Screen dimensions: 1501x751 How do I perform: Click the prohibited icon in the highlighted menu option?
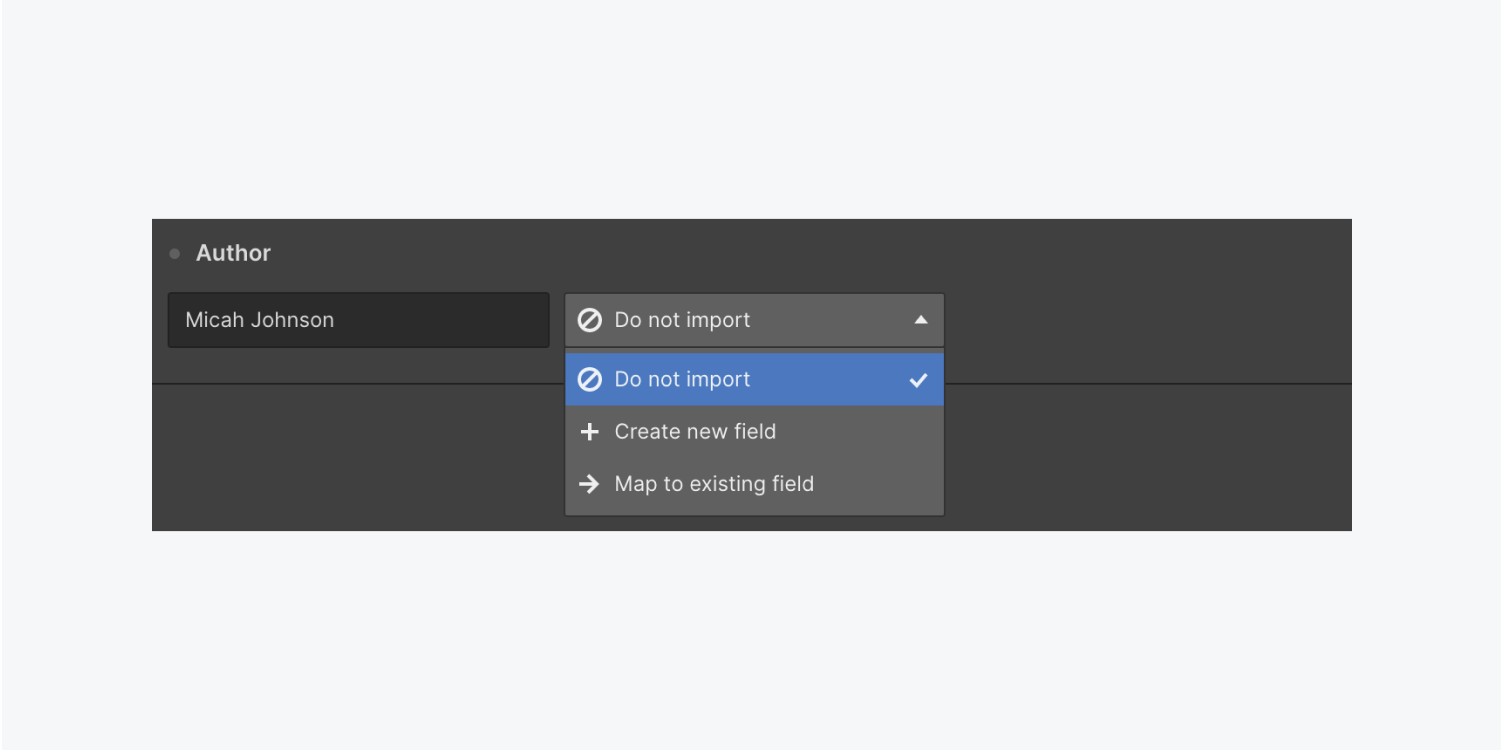[590, 380]
